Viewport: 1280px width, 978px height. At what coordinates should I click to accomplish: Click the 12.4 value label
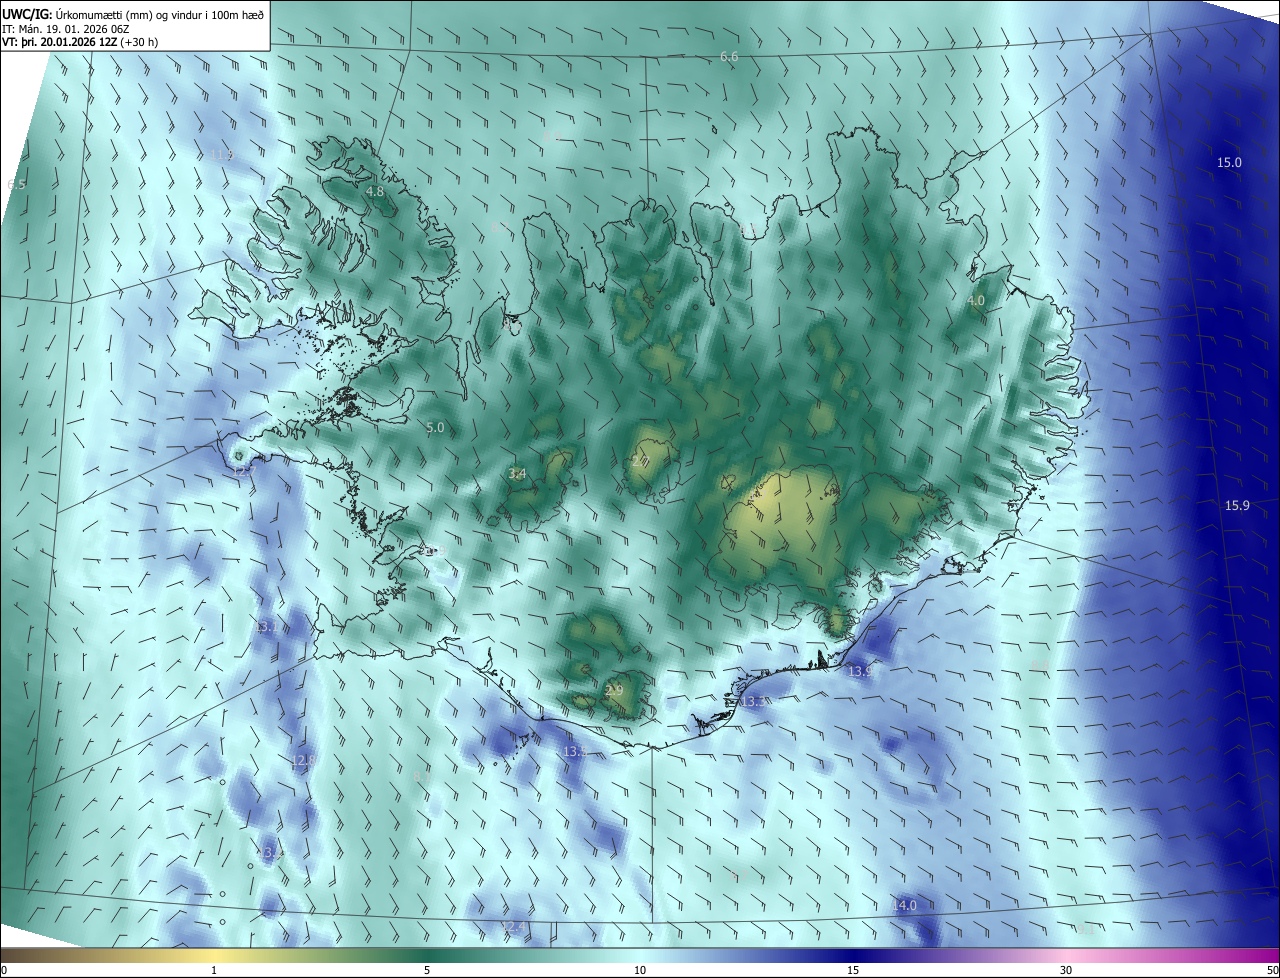[x=513, y=927]
